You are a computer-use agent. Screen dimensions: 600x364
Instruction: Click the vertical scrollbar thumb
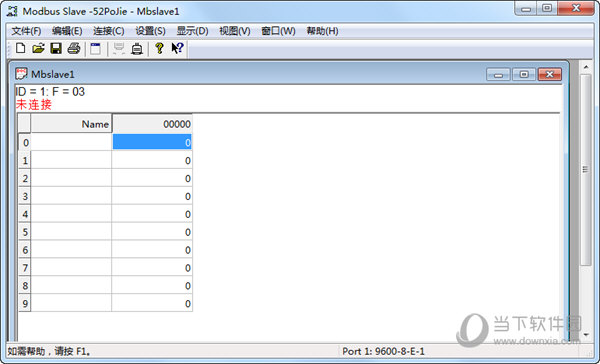tap(586, 170)
